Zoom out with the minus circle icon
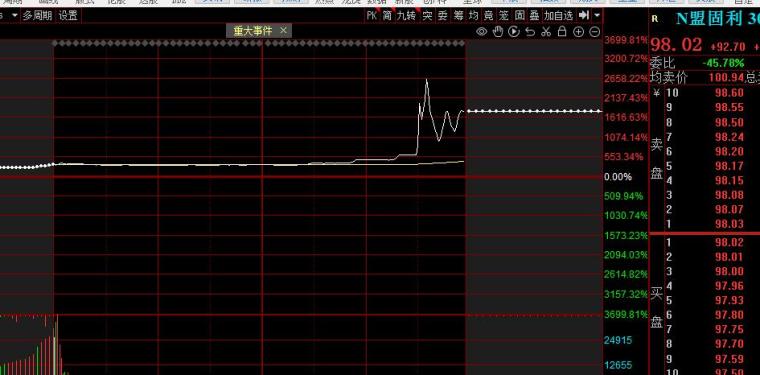This screenshot has width=760, height=375. pos(594,32)
